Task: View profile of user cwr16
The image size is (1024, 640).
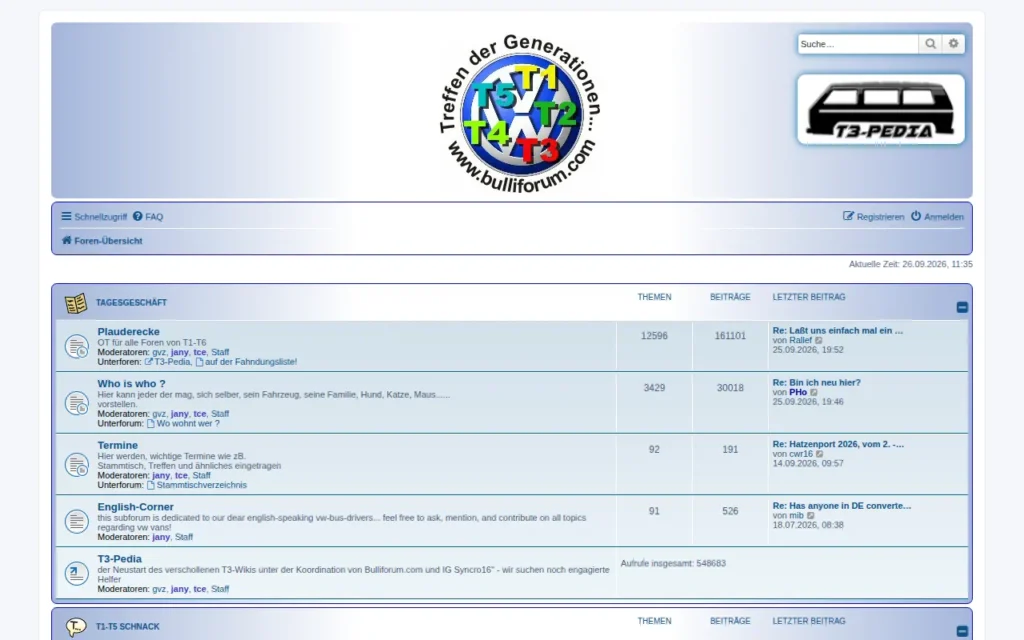Action: click(801, 454)
